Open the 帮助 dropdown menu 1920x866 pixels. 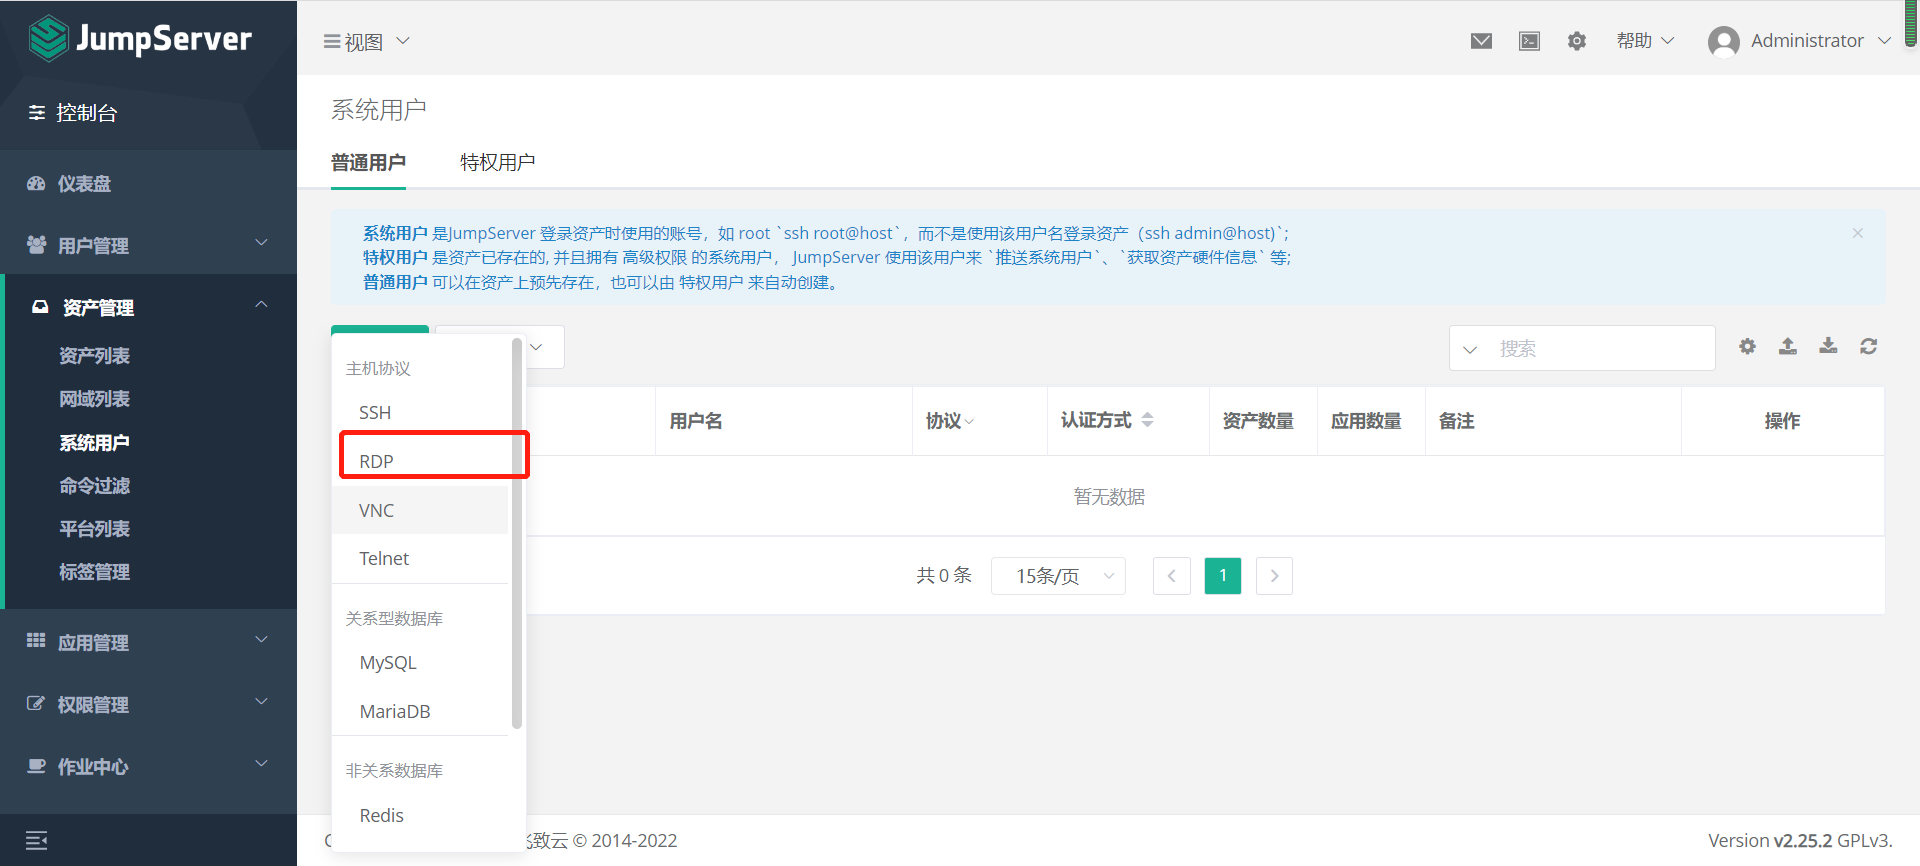click(x=1645, y=41)
